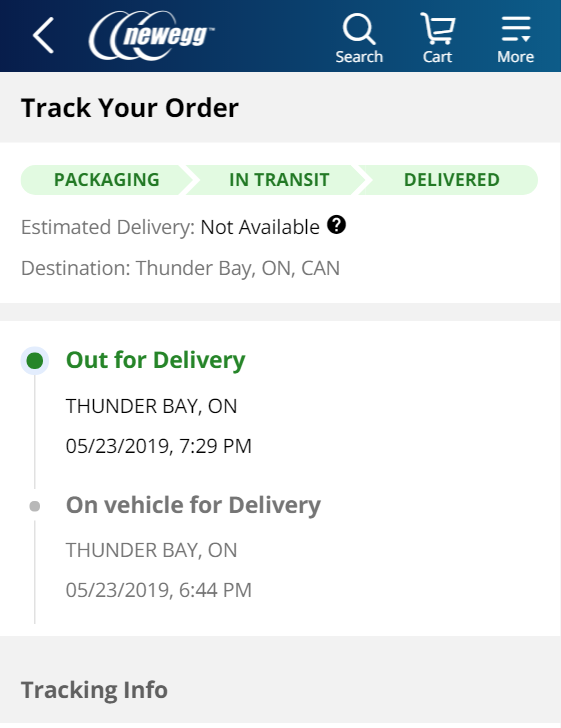Click the 6:44 PM timestamp entry
Viewport: 561px width, 728px height.
click(158, 590)
